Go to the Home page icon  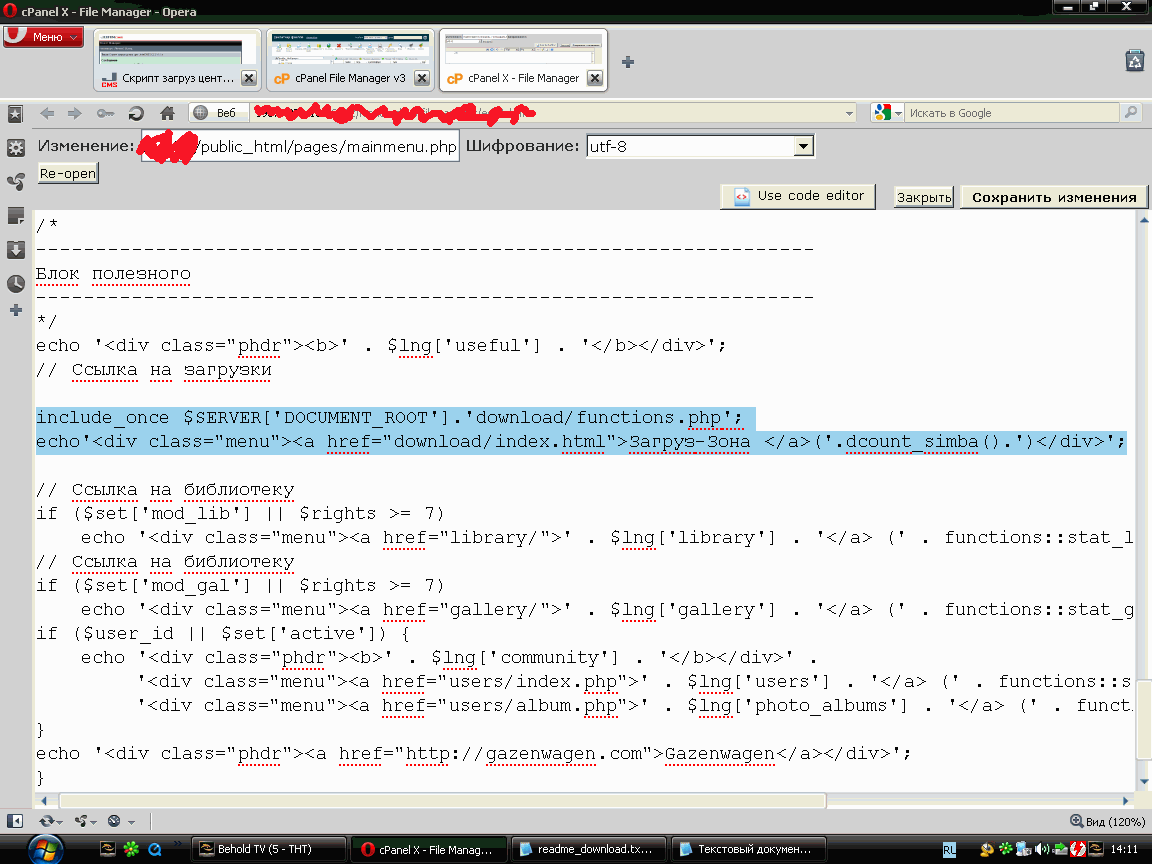[x=167, y=113]
